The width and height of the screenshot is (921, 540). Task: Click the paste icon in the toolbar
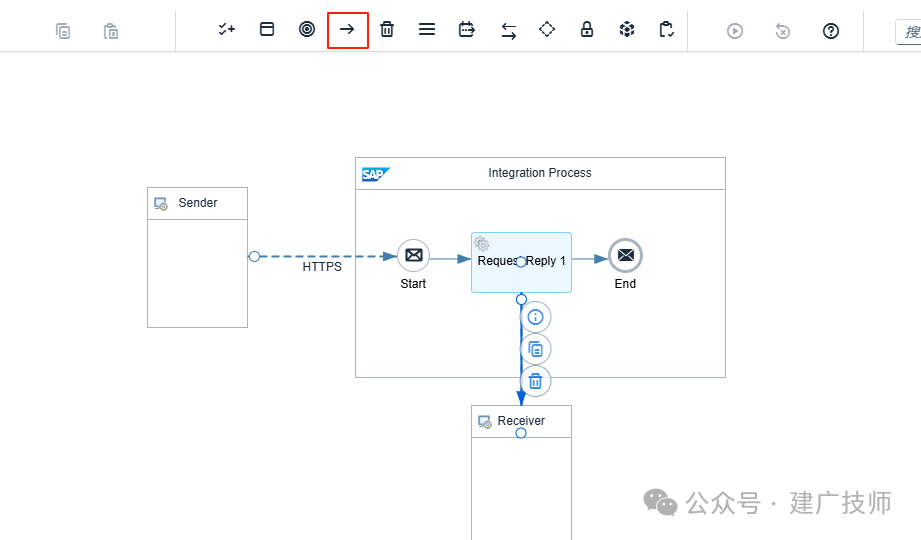pyautogui.click(x=110, y=31)
